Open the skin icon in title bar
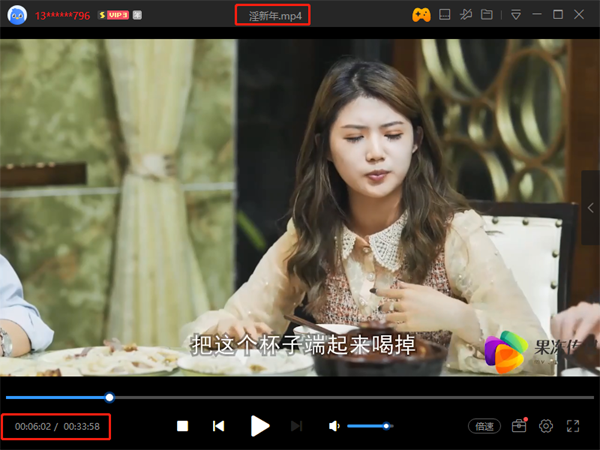Screen dimensions: 600x450 click(443, 15)
